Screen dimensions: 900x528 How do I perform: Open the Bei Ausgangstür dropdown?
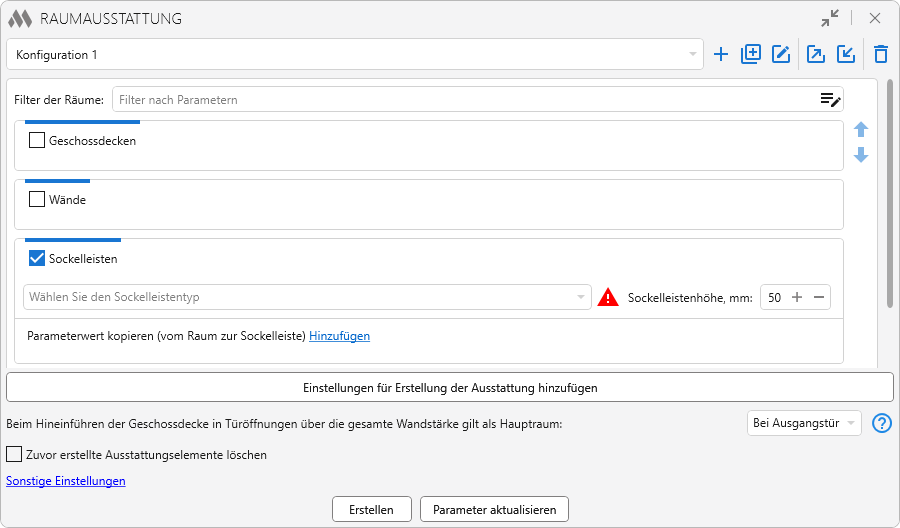click(x=803, y=423)
